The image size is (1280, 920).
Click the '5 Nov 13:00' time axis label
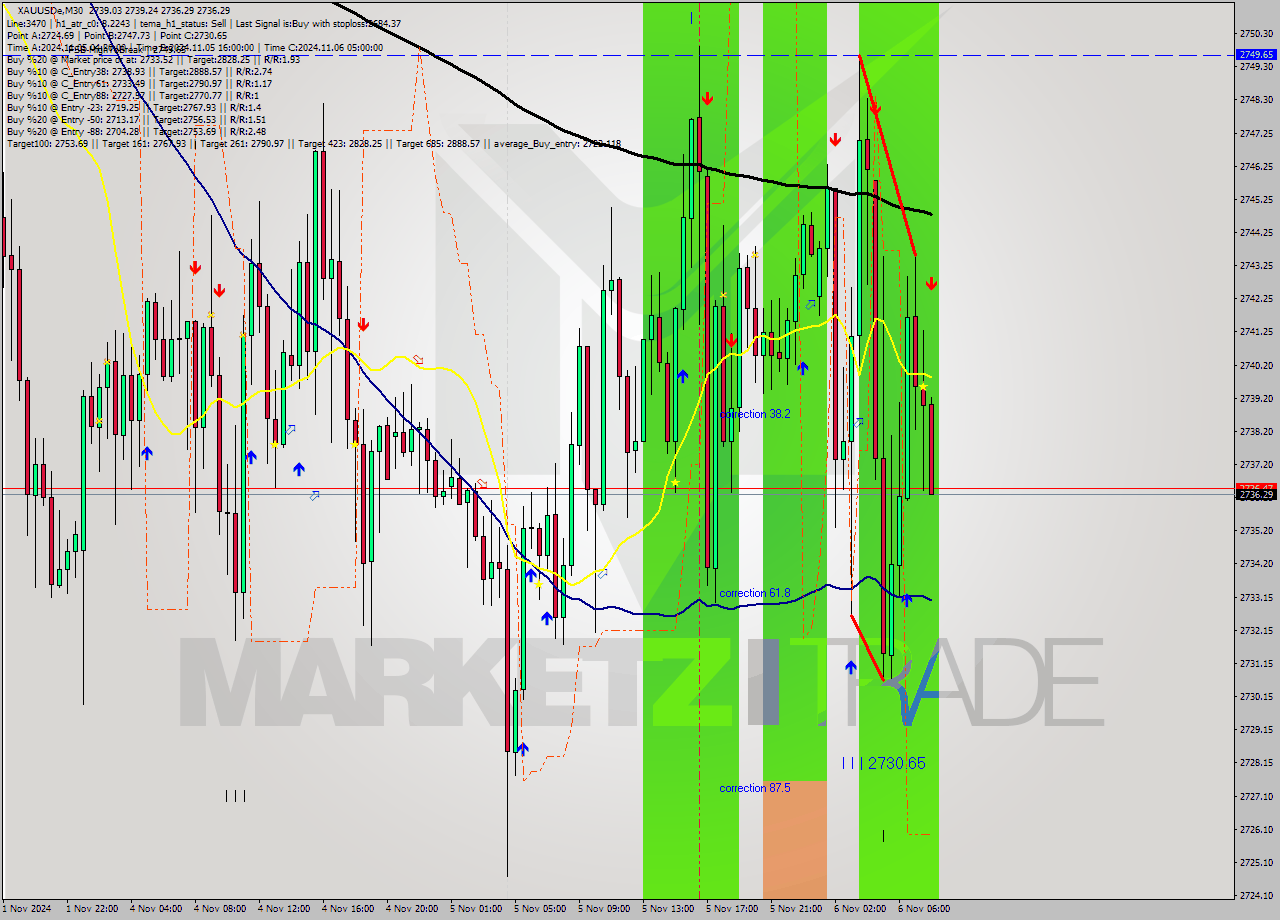click(x=668, y=909)
